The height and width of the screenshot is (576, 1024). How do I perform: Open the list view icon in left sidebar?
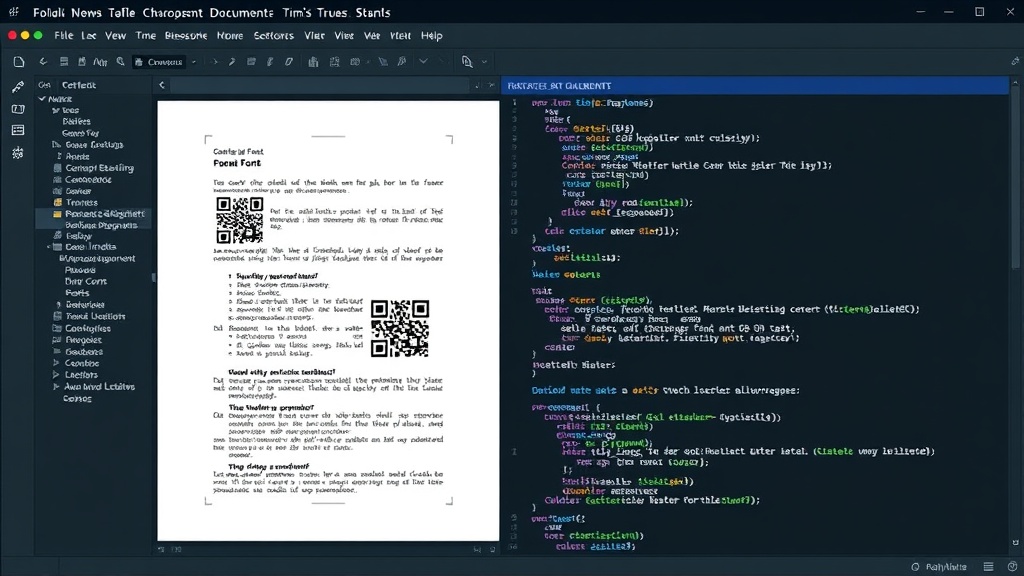click(18, 130)
